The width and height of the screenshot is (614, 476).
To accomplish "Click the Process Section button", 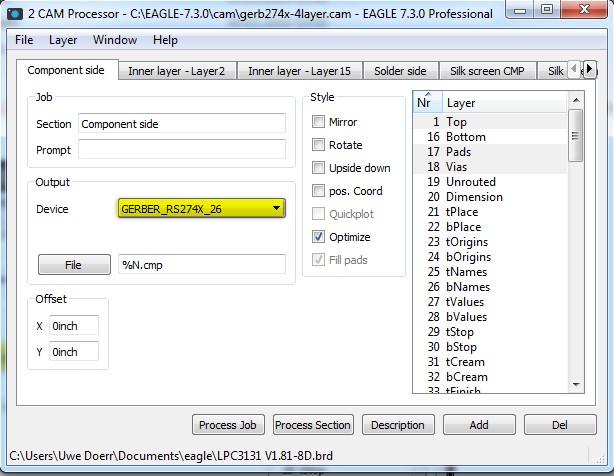I will pos(313,425).
